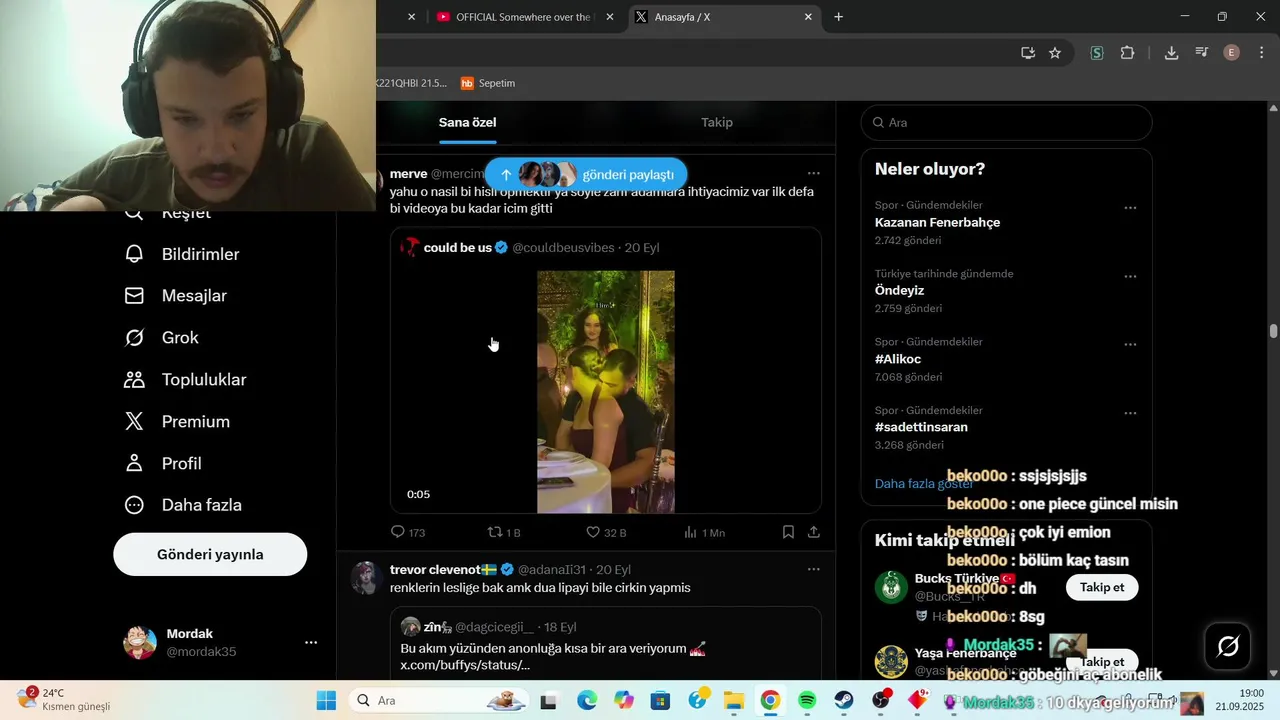Switch to Takip tab
Image resolution: width=1280 pixels, height=720 pixels.
tap(716, 122)
